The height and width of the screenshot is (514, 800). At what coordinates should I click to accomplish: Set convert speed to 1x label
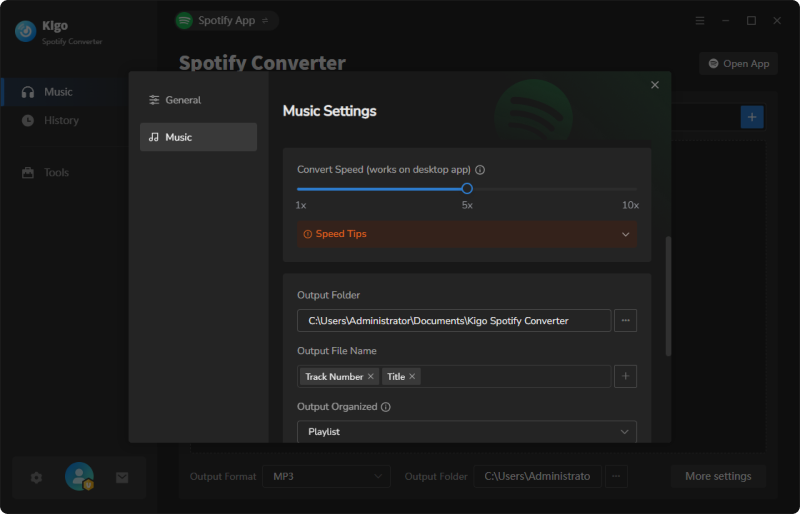pyautogui.click(x=301, y=205)
